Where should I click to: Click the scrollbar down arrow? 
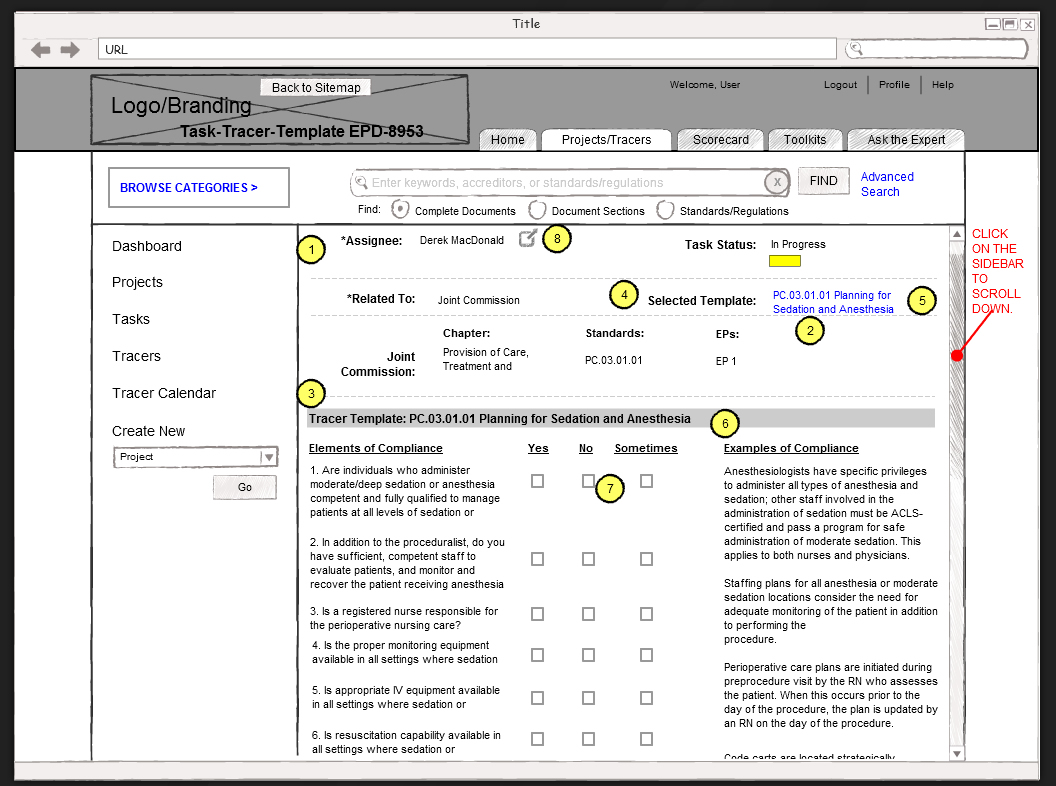pyautogui.click(x=956, y=754)
